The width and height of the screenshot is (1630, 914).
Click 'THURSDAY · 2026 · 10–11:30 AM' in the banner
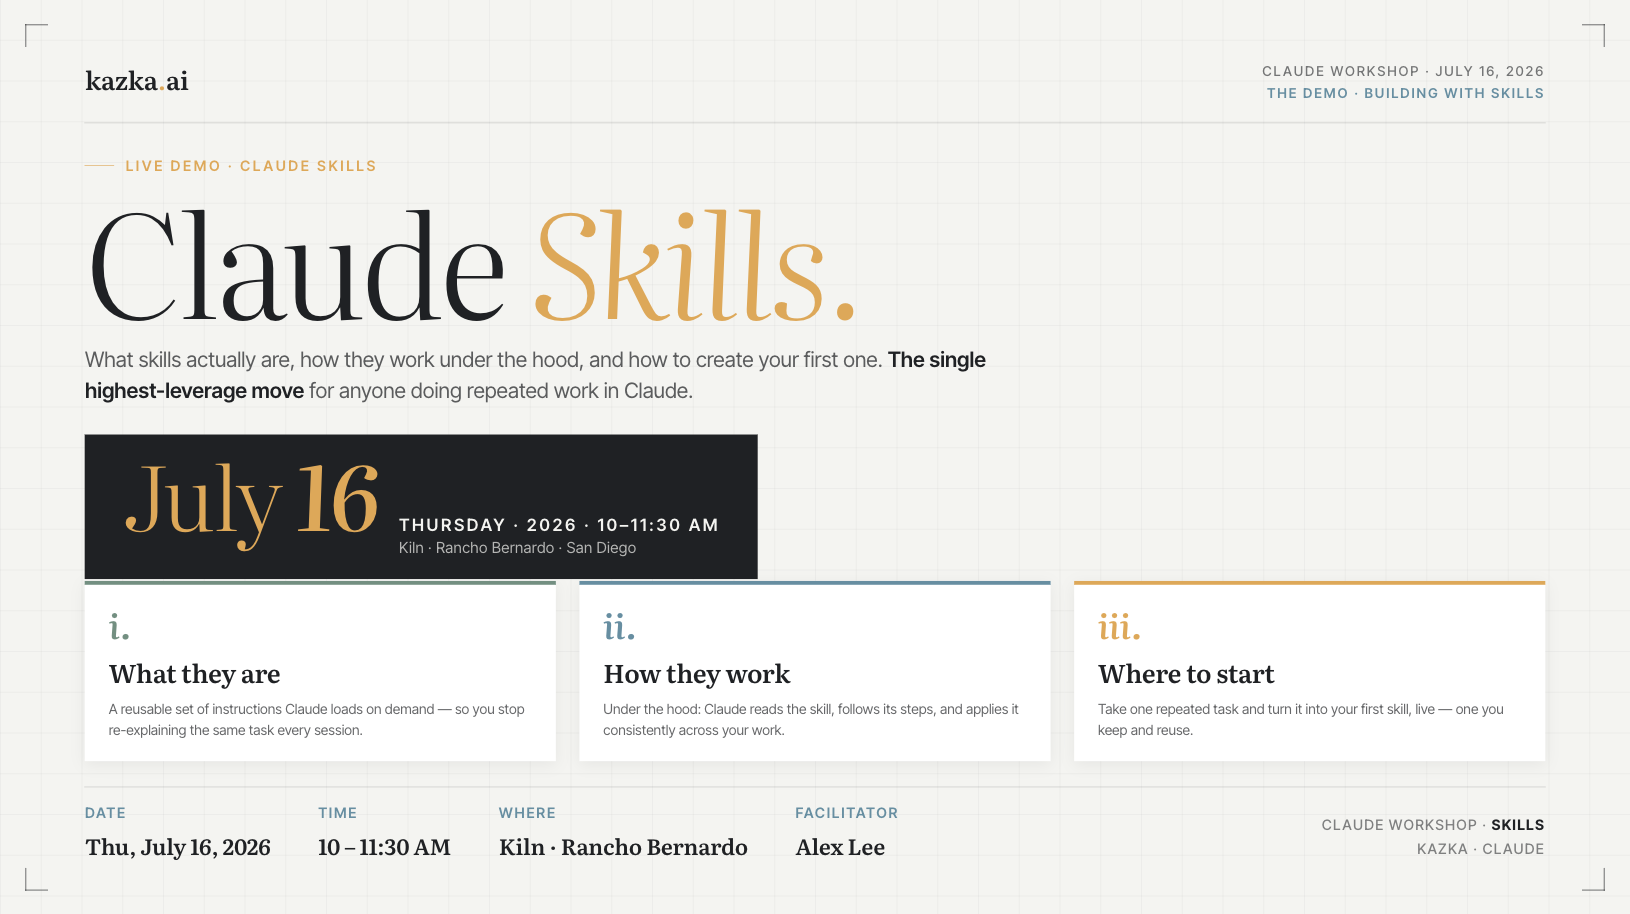tap(559, 525)
